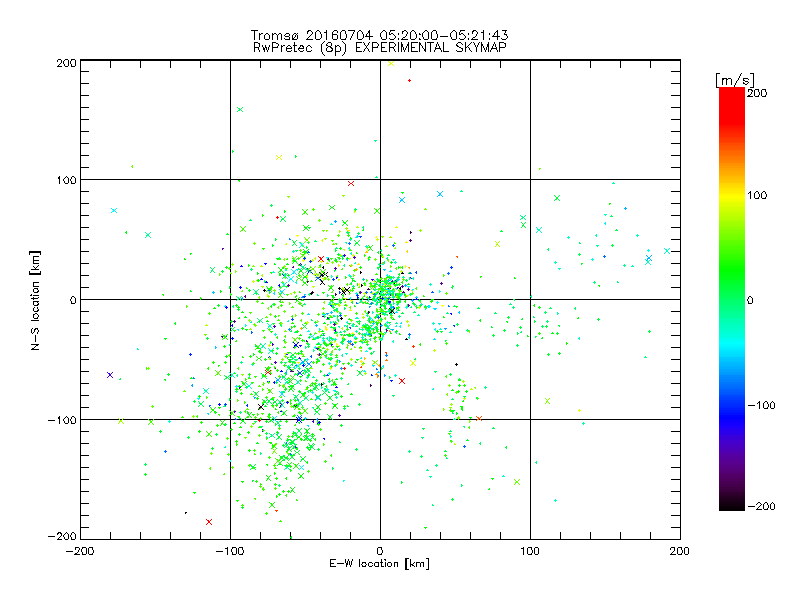Click the x-axis tick label '-200'

(80, 552)
